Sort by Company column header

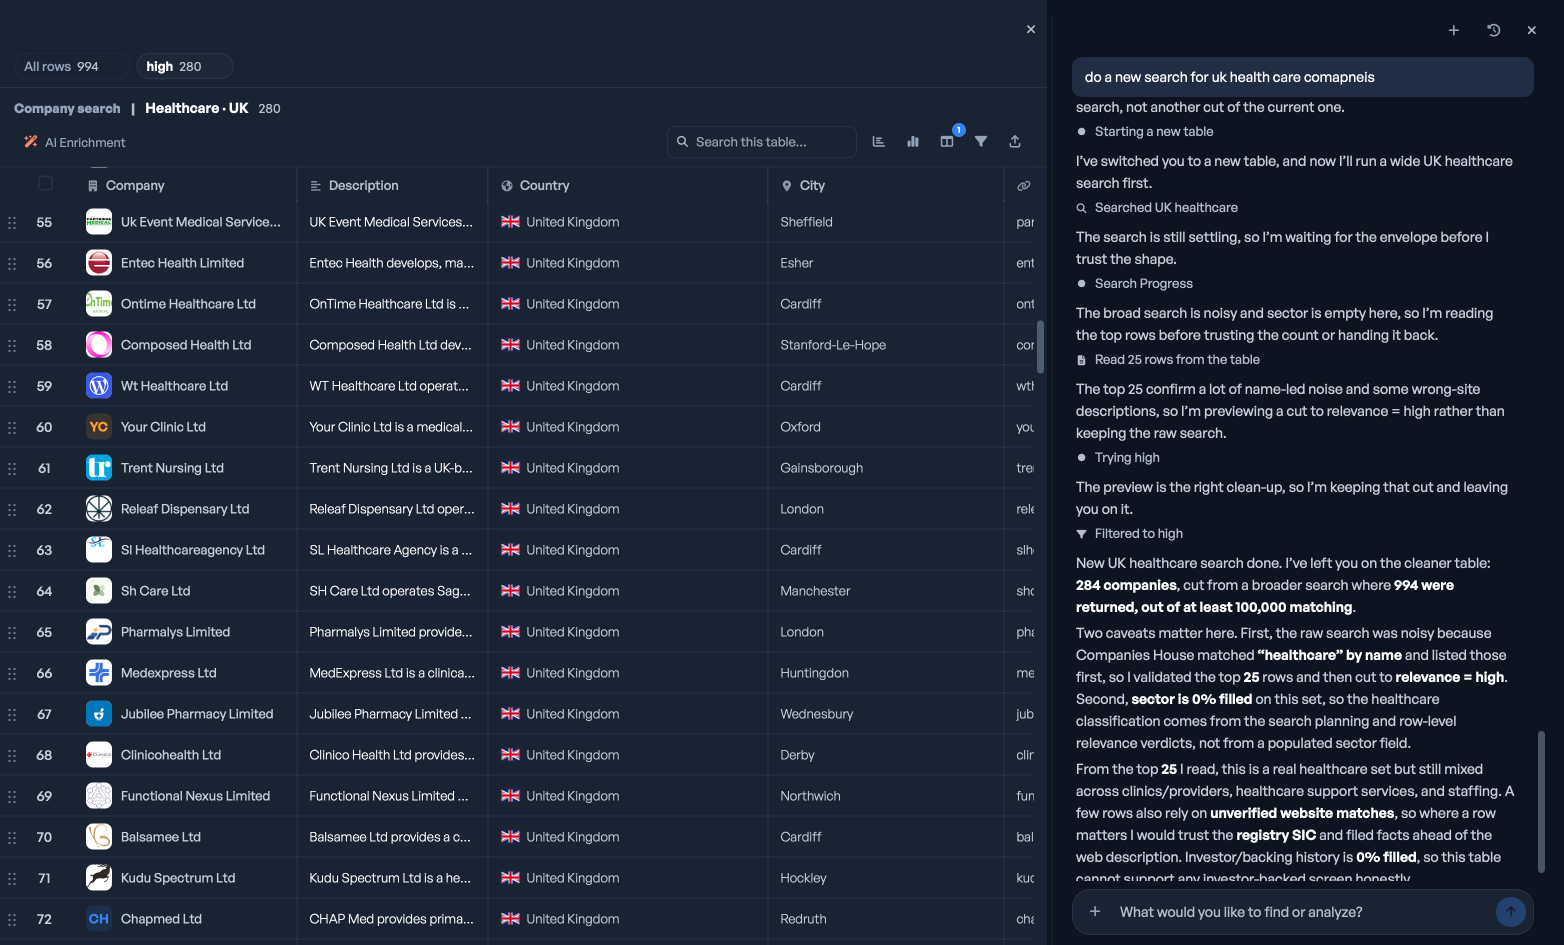pos(135,186)
